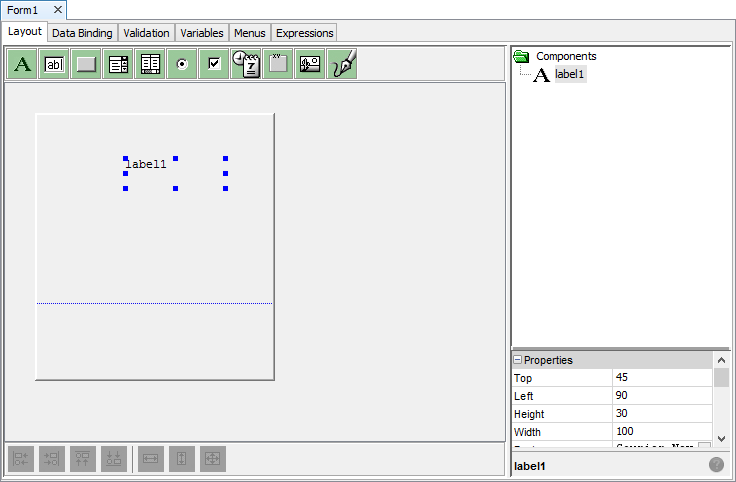The width and height of the screenshot is (736, 482).
Task: Pick the list box component tool
Action: 151,64
